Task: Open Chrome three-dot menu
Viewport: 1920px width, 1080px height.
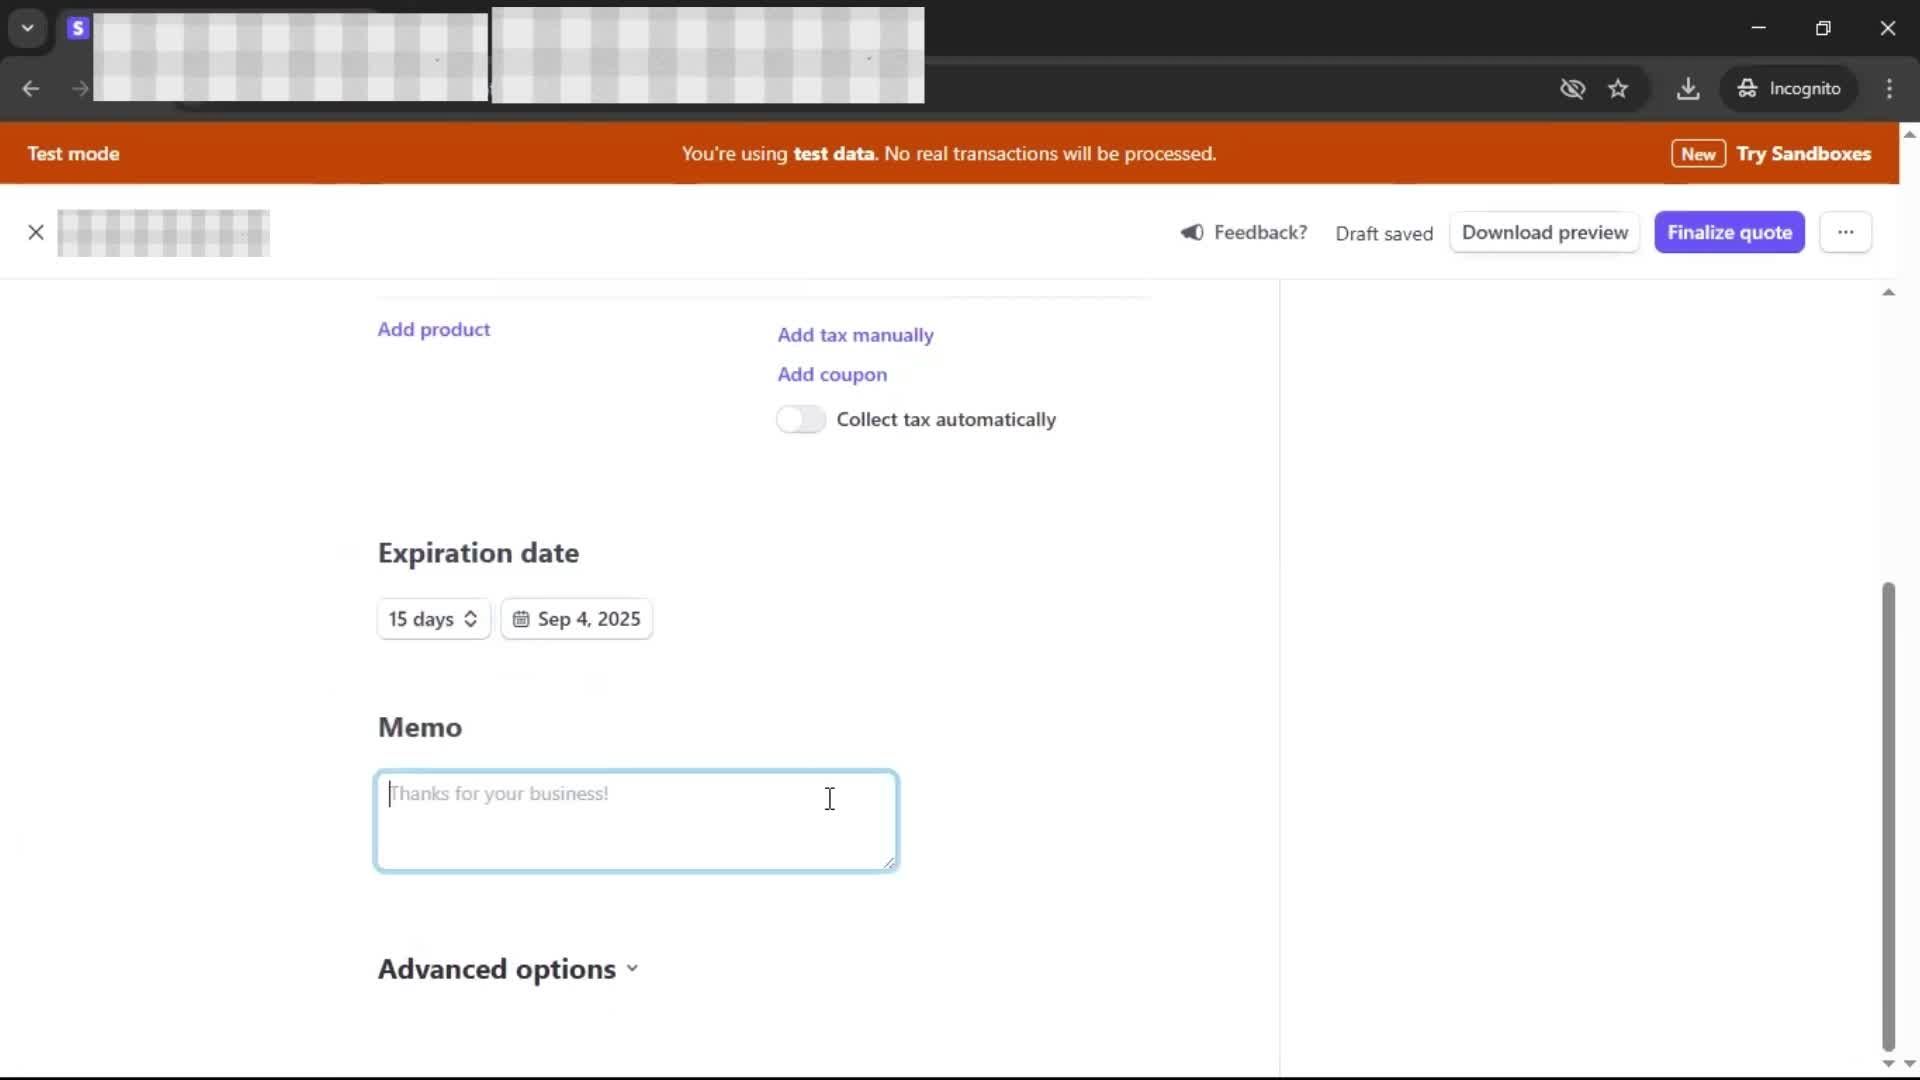Action: click(x=1889, y=89)
